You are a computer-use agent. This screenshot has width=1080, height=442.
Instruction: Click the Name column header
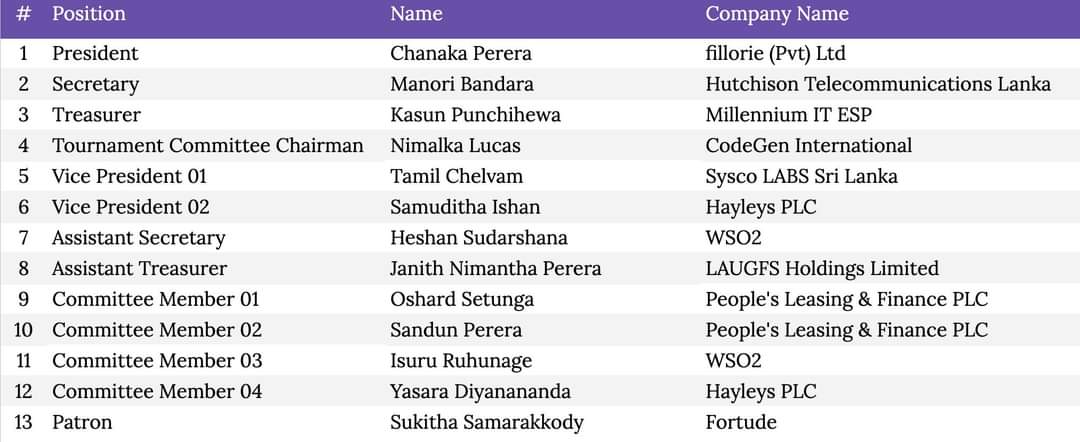click(416, 14)
